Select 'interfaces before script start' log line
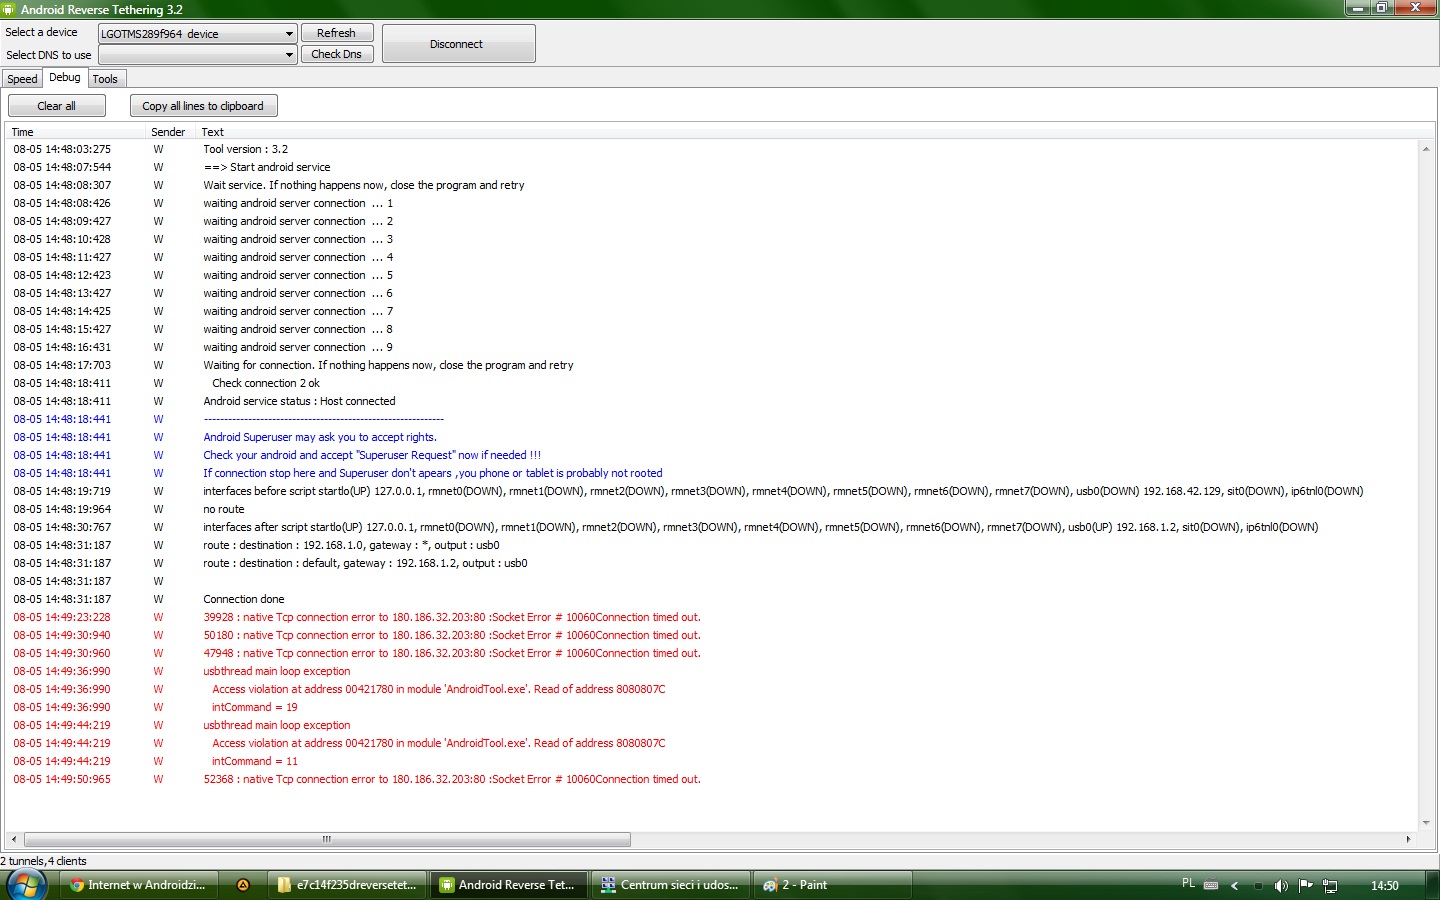This screenshot has height=900, width=1440. tap(783, 491)
